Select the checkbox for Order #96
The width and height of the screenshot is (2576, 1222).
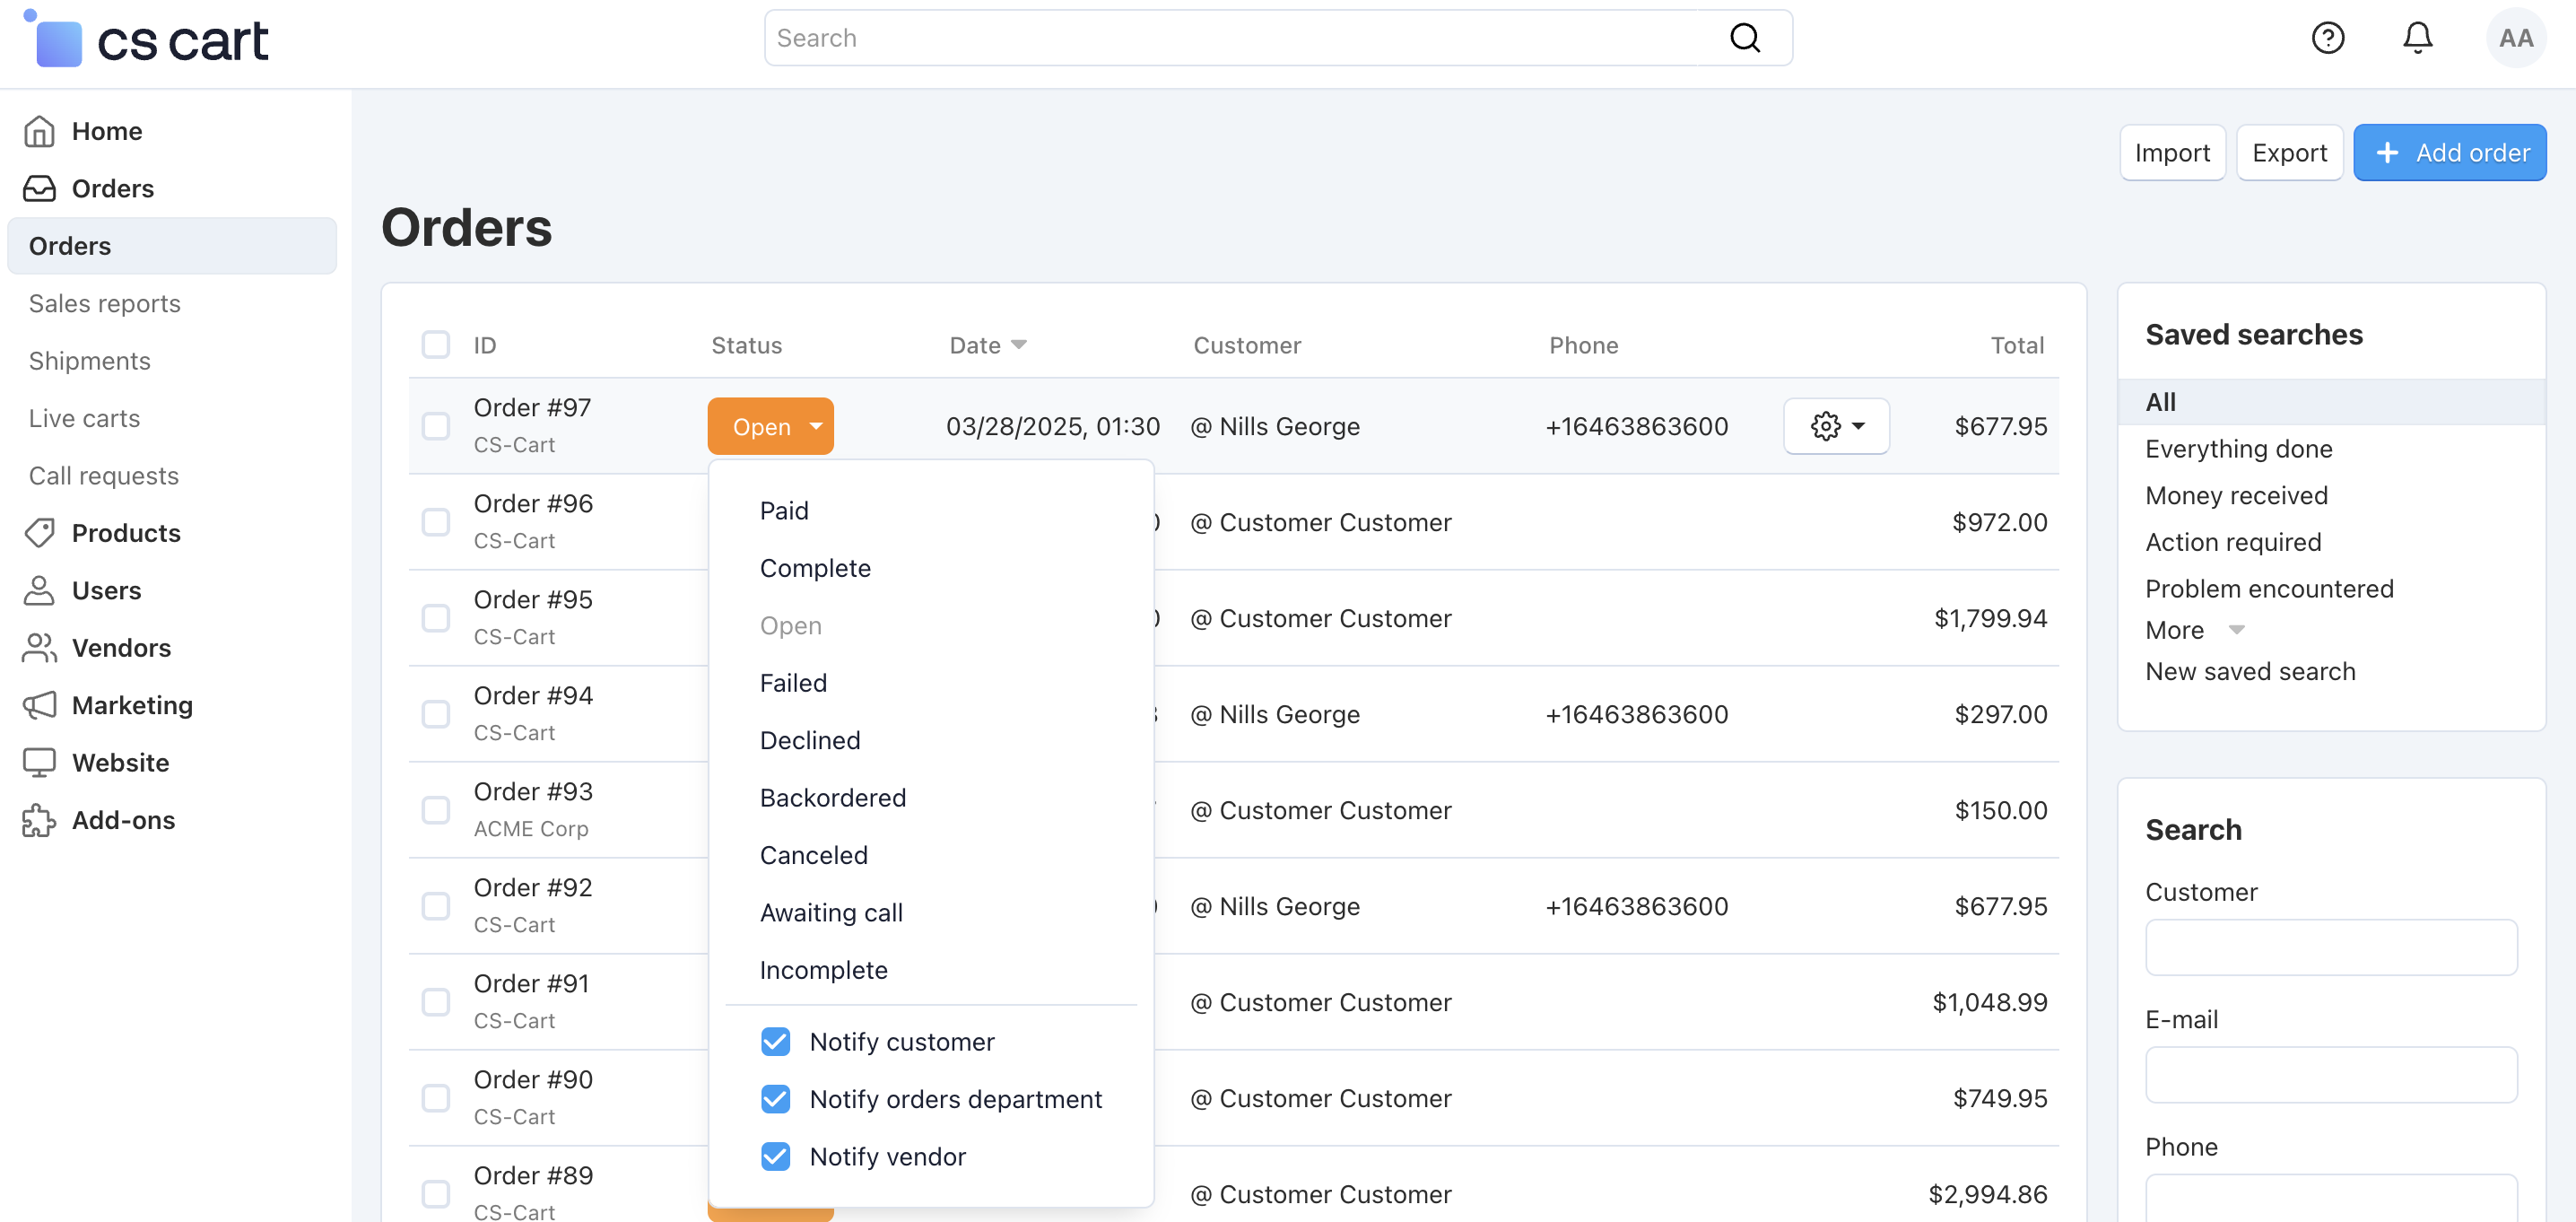coord(436,522)
